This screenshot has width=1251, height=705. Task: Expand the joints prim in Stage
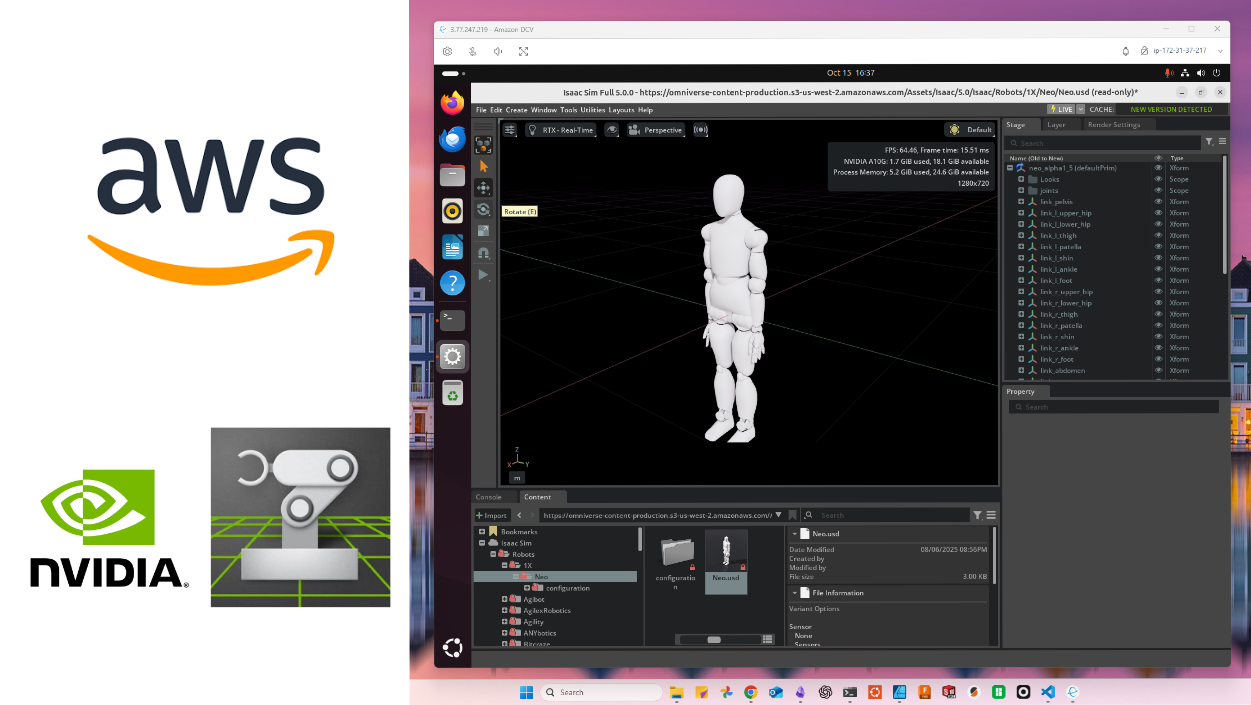pyautogui.click(x=1021, y=190)
